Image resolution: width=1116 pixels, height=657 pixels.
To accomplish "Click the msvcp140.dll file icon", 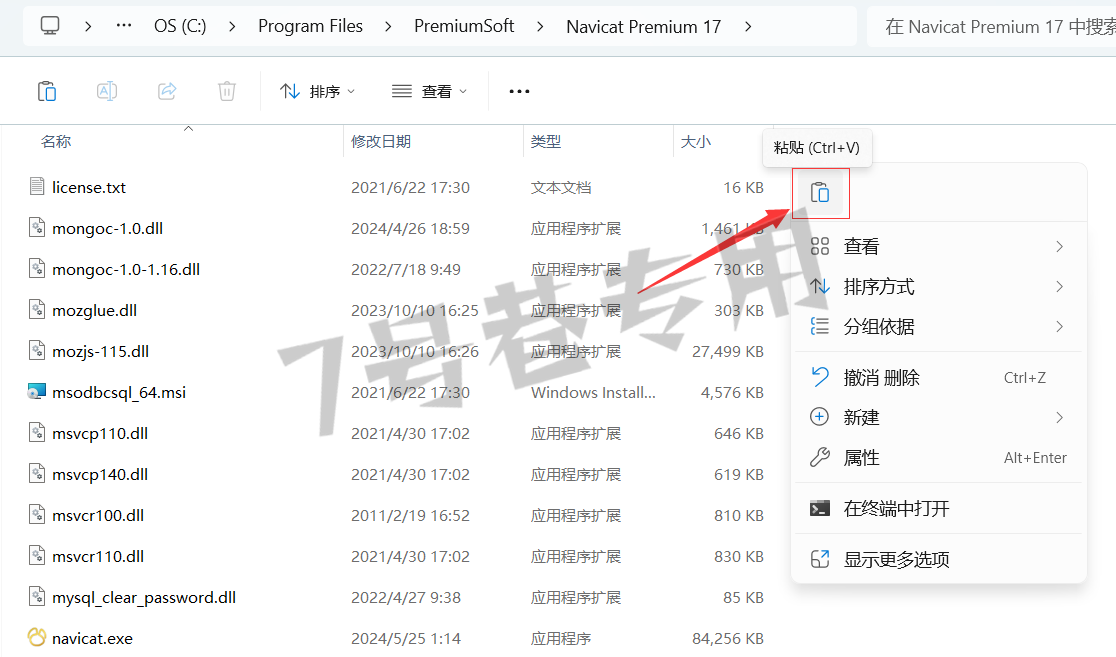I will coord(37,474).
